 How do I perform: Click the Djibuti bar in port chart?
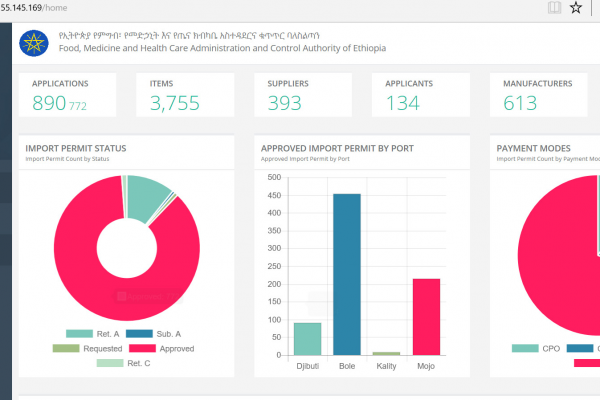307,338
